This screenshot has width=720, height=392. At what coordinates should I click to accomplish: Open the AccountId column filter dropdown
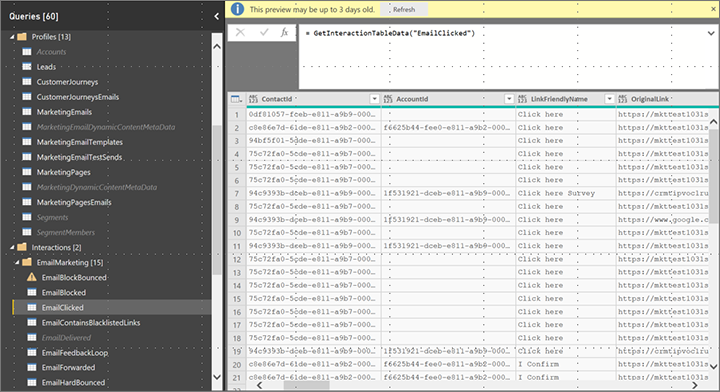509,99
